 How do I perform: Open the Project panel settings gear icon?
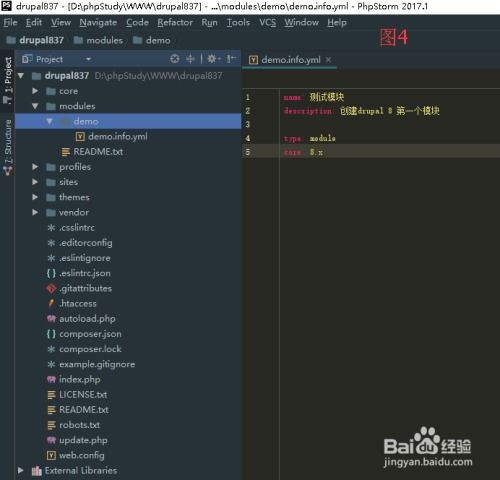pos(213,59)
